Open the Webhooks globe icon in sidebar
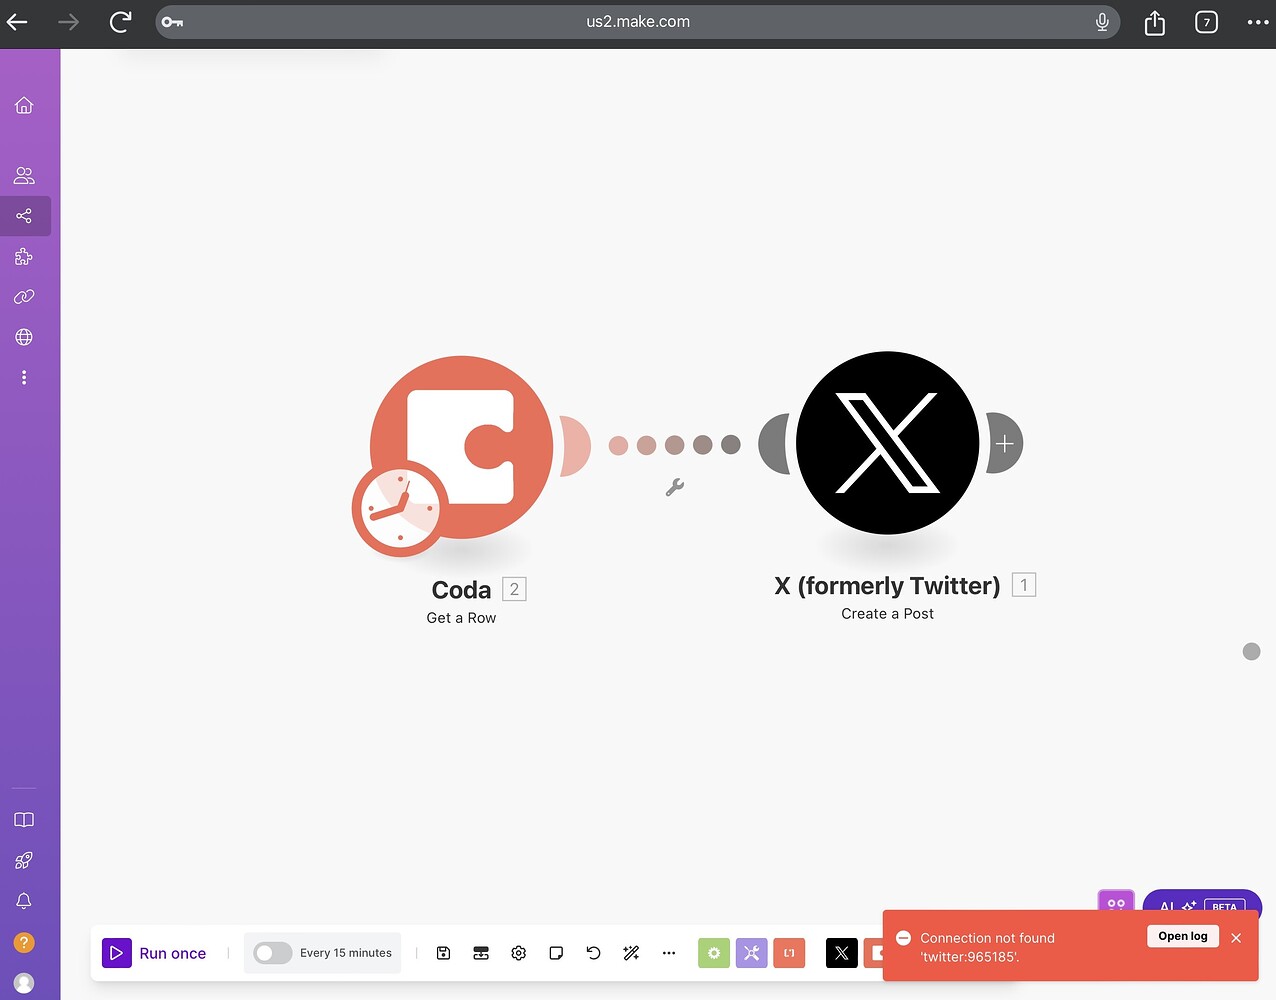This screenshot has width=1276, height=1000. point(24,337)
